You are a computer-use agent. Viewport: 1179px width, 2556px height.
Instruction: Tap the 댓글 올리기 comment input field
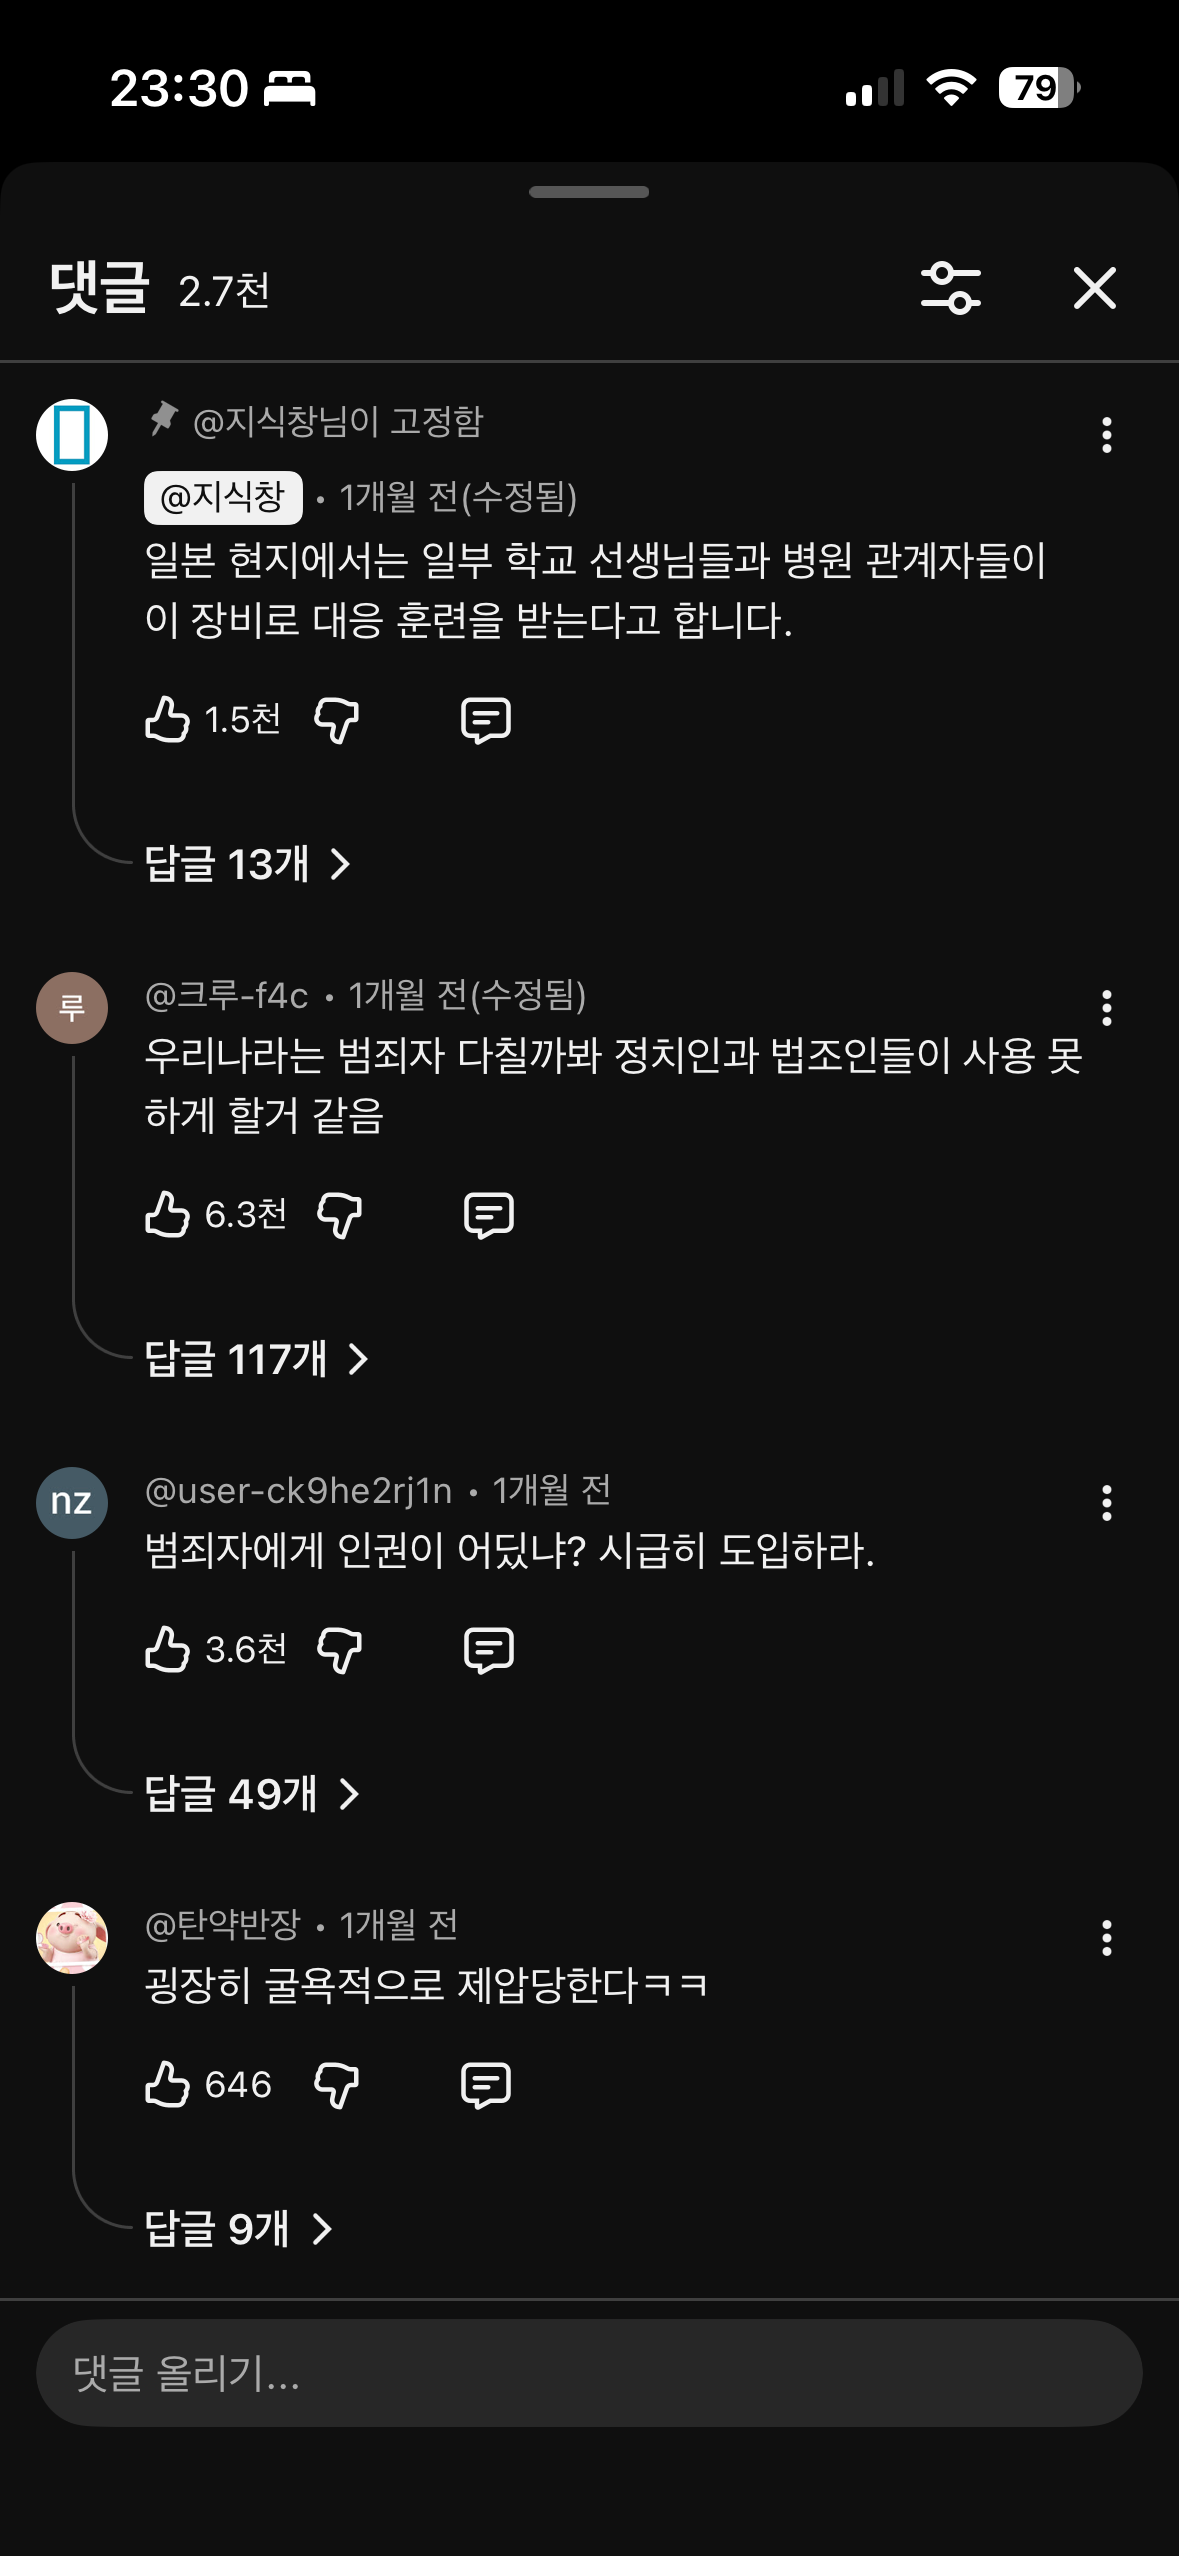[x=589, y=2373]
